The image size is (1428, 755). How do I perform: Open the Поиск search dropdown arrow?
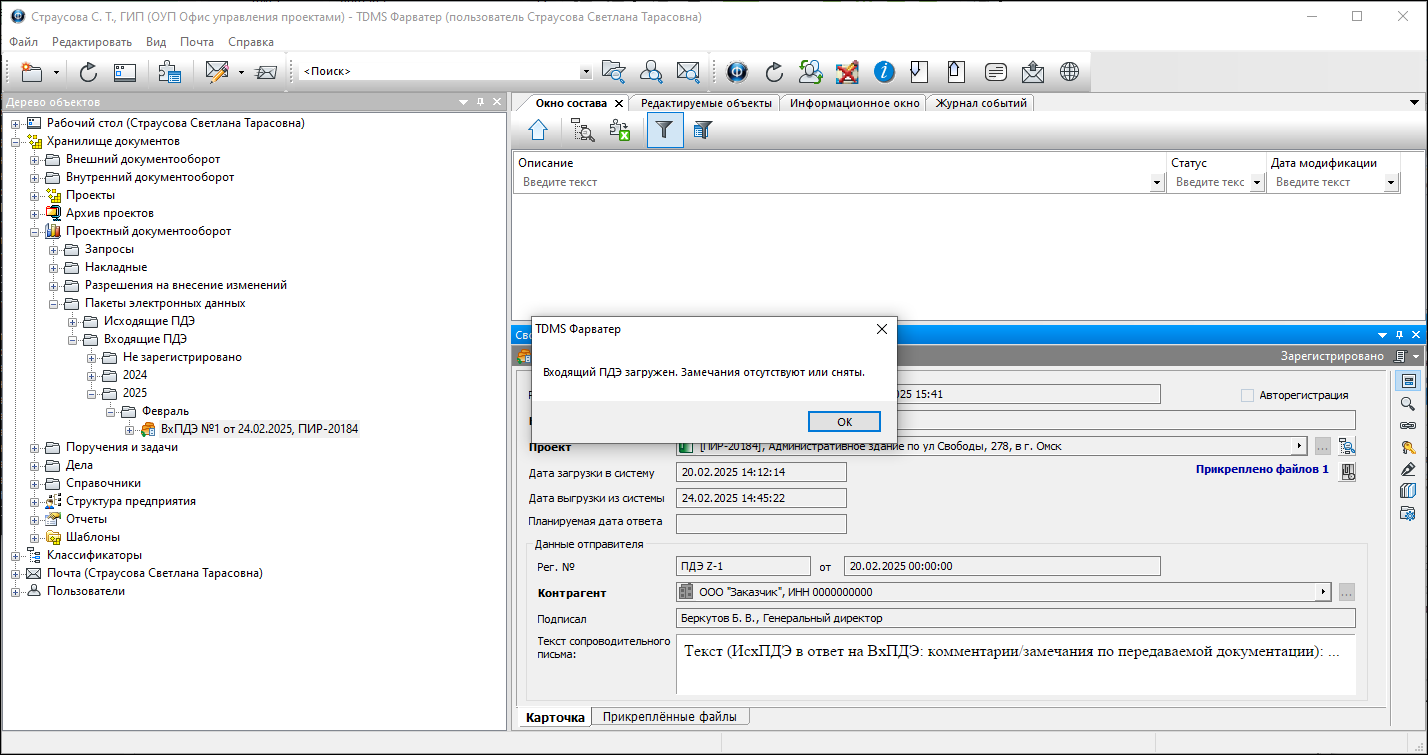click(x=586, y=72)
